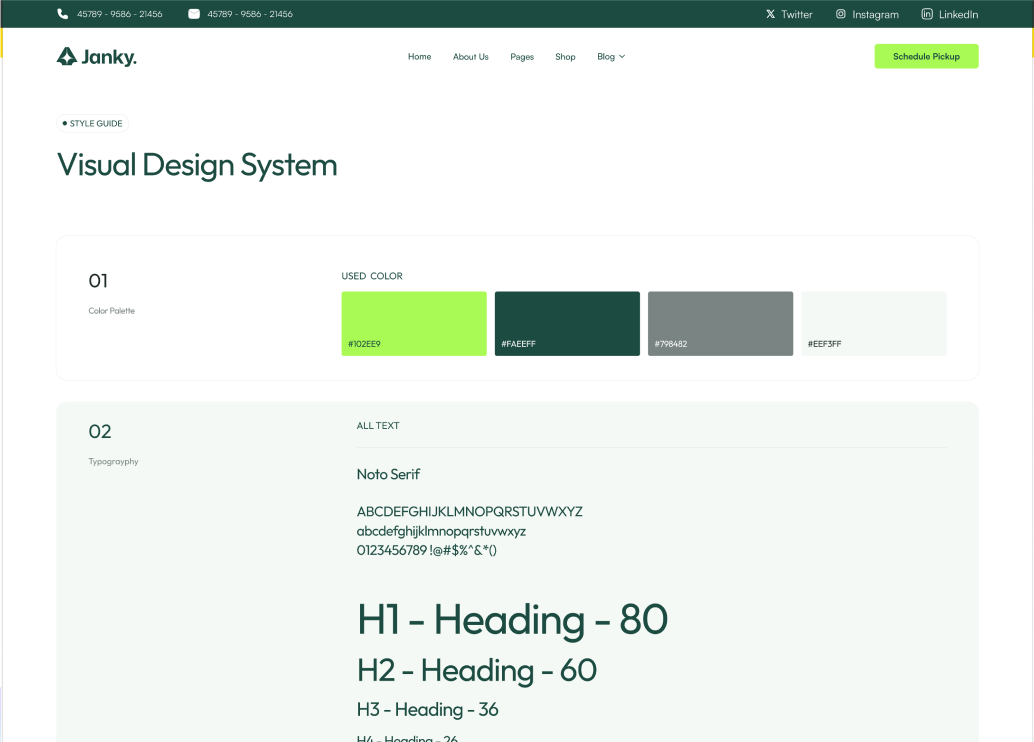Image resolution: width=1034 pixels, height=742 pixels.
Task: Click the Schedule Pickup button
Action: pyautogui.click(x=926, y=56)
